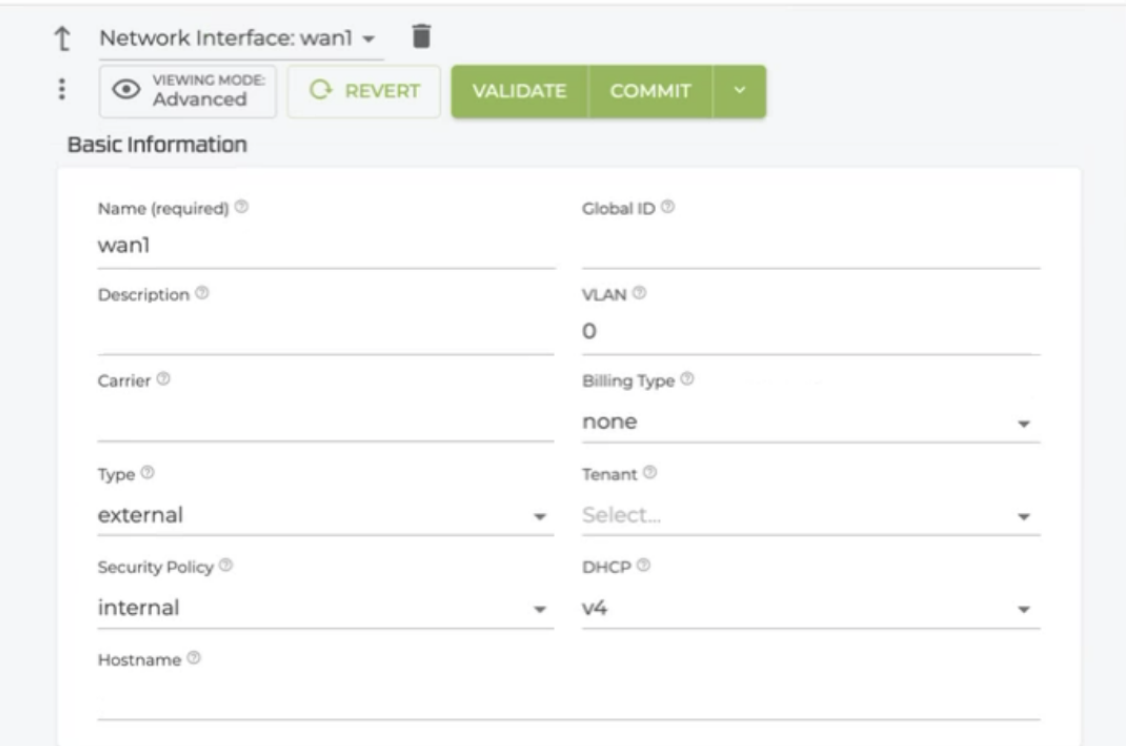Open DHCP dropdown set to v4
Screen dimensions: 1126x746
click(x=811, y=608)
